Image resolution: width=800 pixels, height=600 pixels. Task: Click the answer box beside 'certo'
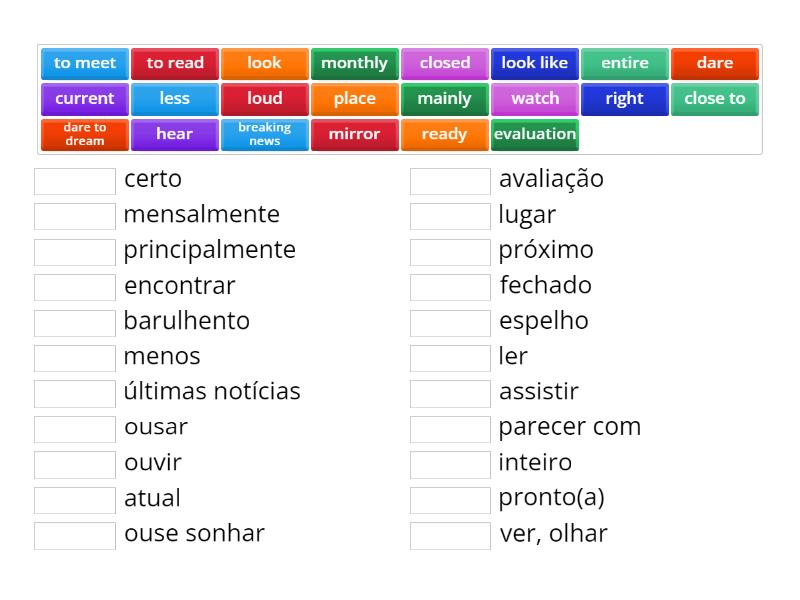click(x=74, y=180)
